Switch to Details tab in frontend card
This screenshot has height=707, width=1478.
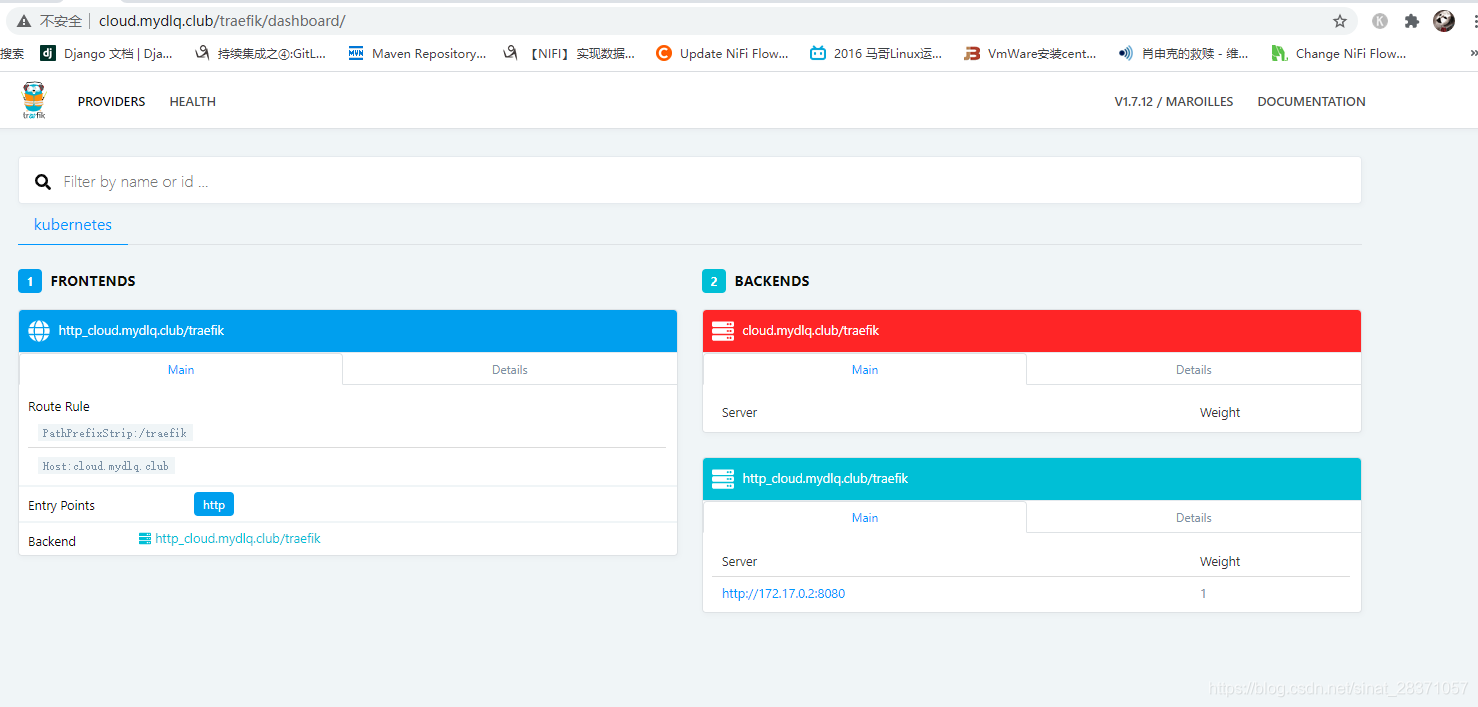coord(510,369)
